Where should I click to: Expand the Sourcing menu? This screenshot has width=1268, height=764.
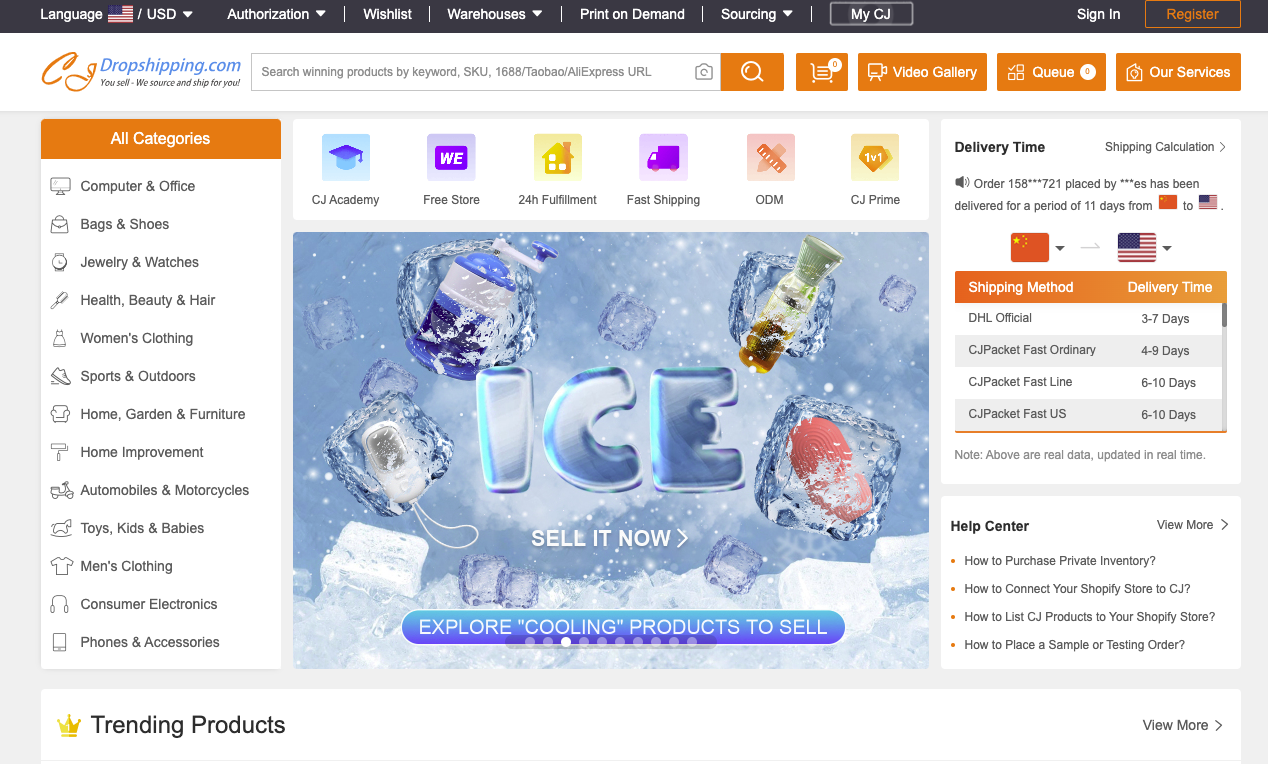[x=757, y=14]
